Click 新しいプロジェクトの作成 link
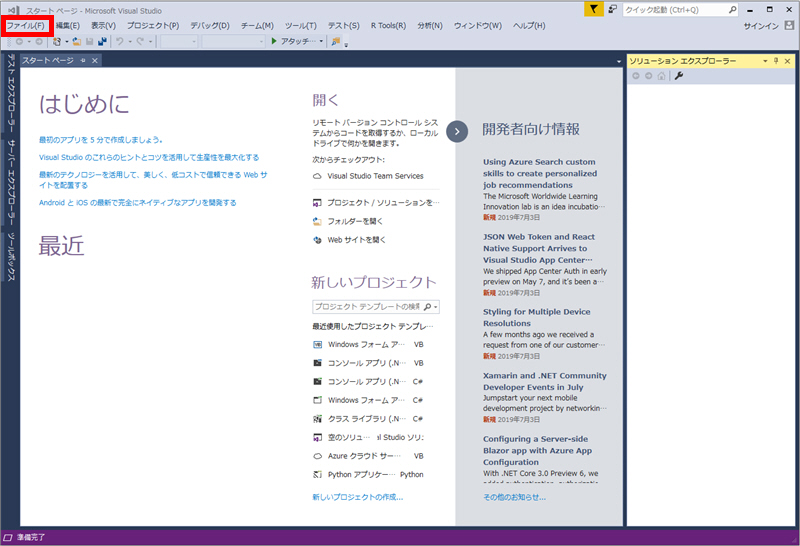 [358, 497]
